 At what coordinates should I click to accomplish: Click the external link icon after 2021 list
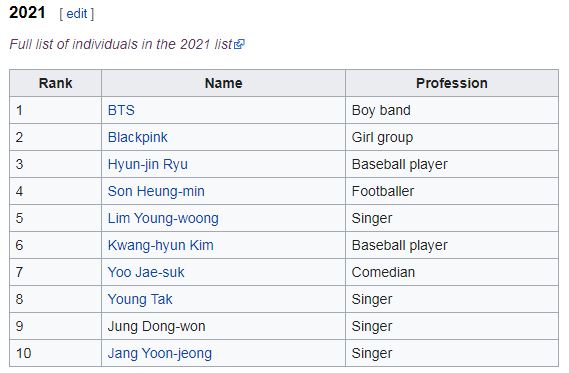point(239,44)
